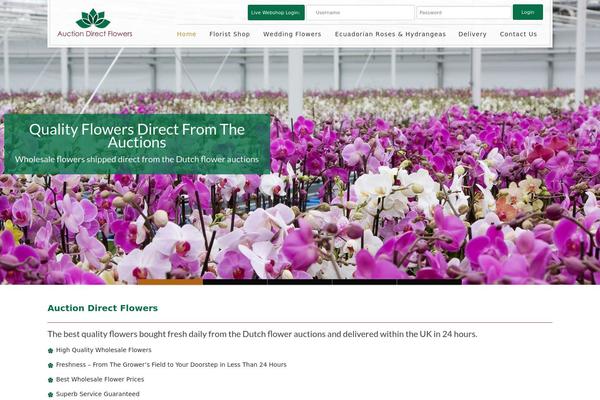Select the second slide indicator bar
Screen dimensions: 600x400
(x=235, y=282)
